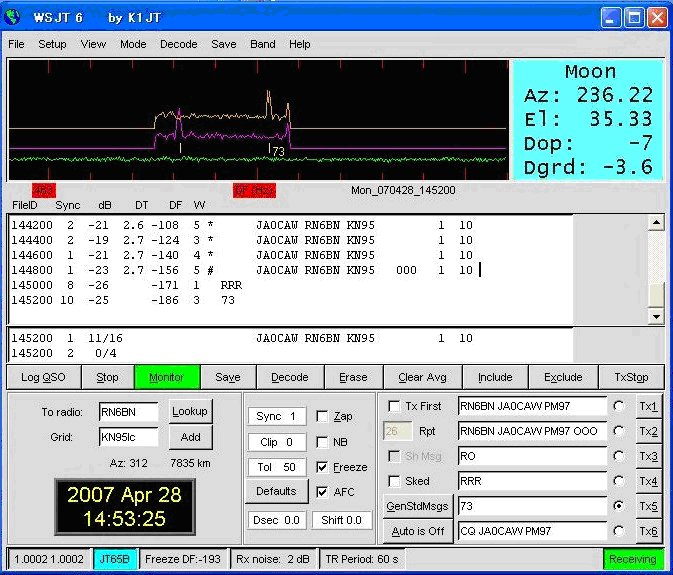Select the Tx4 RRR radio button
Image resolution: width=673 pixels, height=575 pixels.
click(x=618, y=481)
